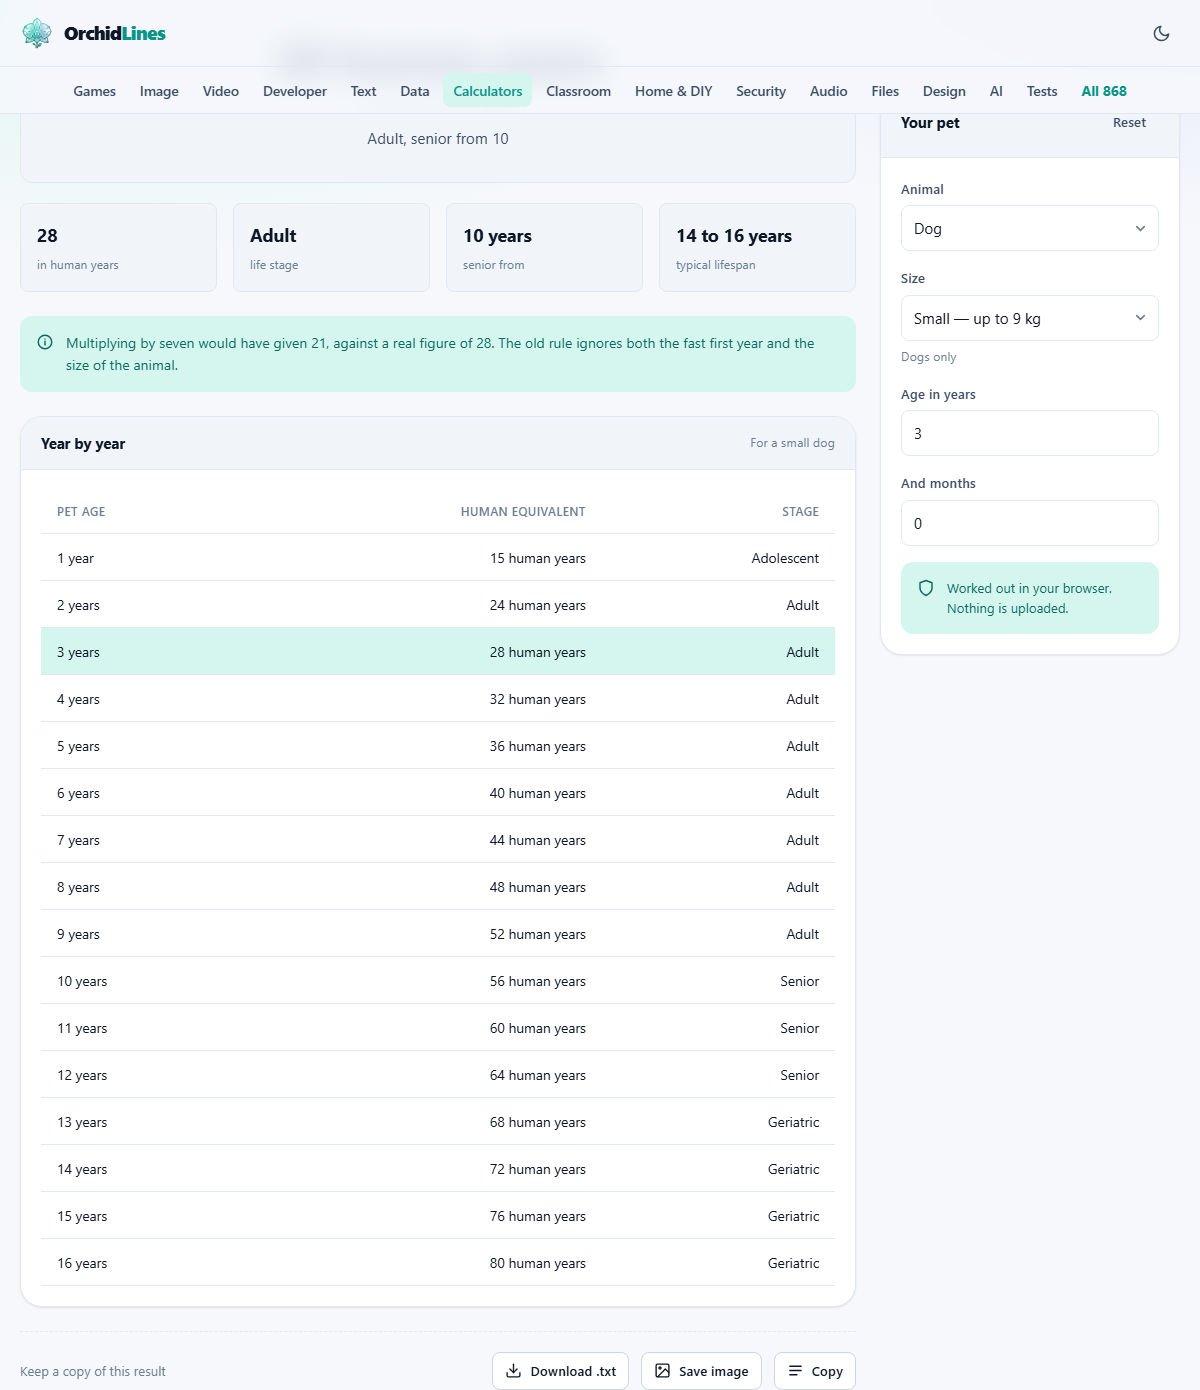This screenshot has width=1200, height=1390.
Task: Select the 10 years Senior row
Action: pos(438,981)
